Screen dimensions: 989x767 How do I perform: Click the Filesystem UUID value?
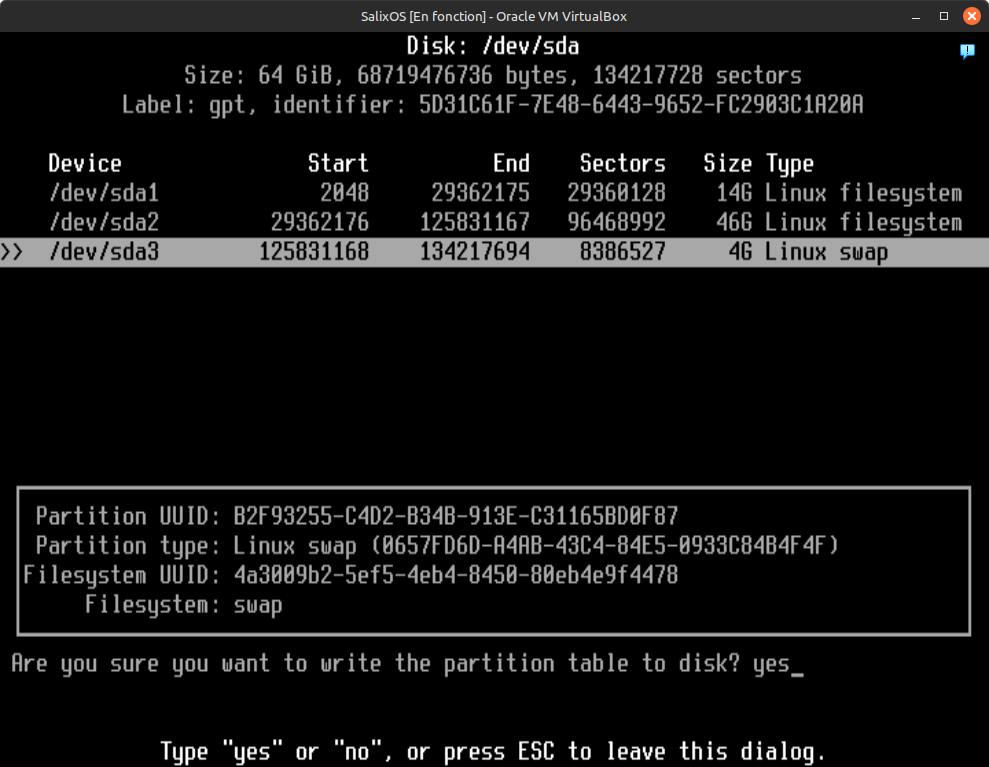click(x=456, y=575)
